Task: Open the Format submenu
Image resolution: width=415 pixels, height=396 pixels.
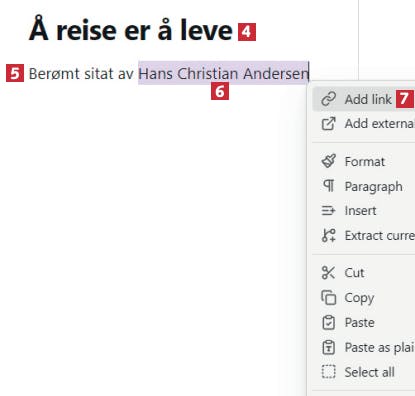Action: pyautogui.click(x=364, y=161)
